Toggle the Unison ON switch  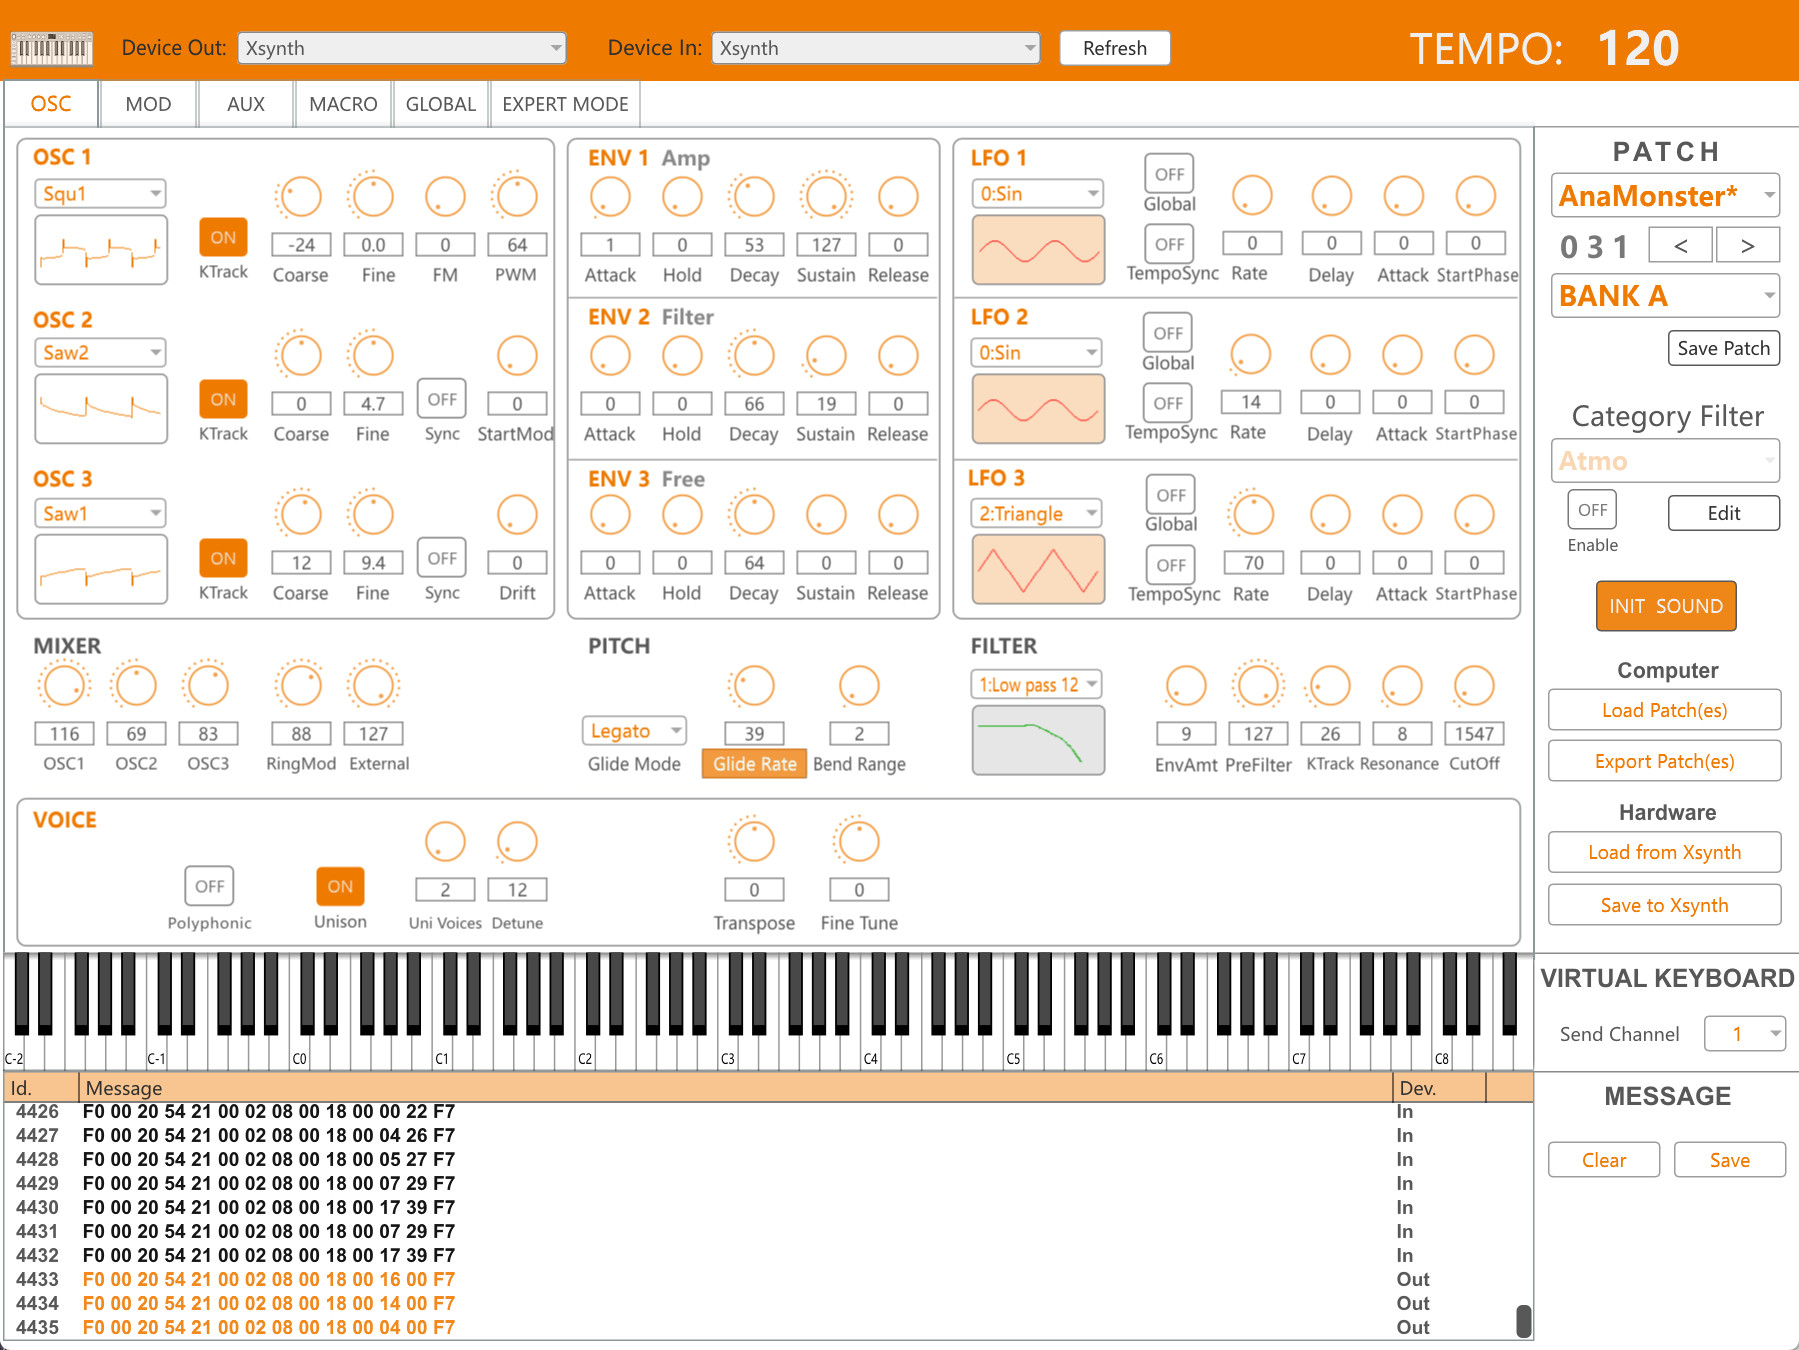[340, 886]
